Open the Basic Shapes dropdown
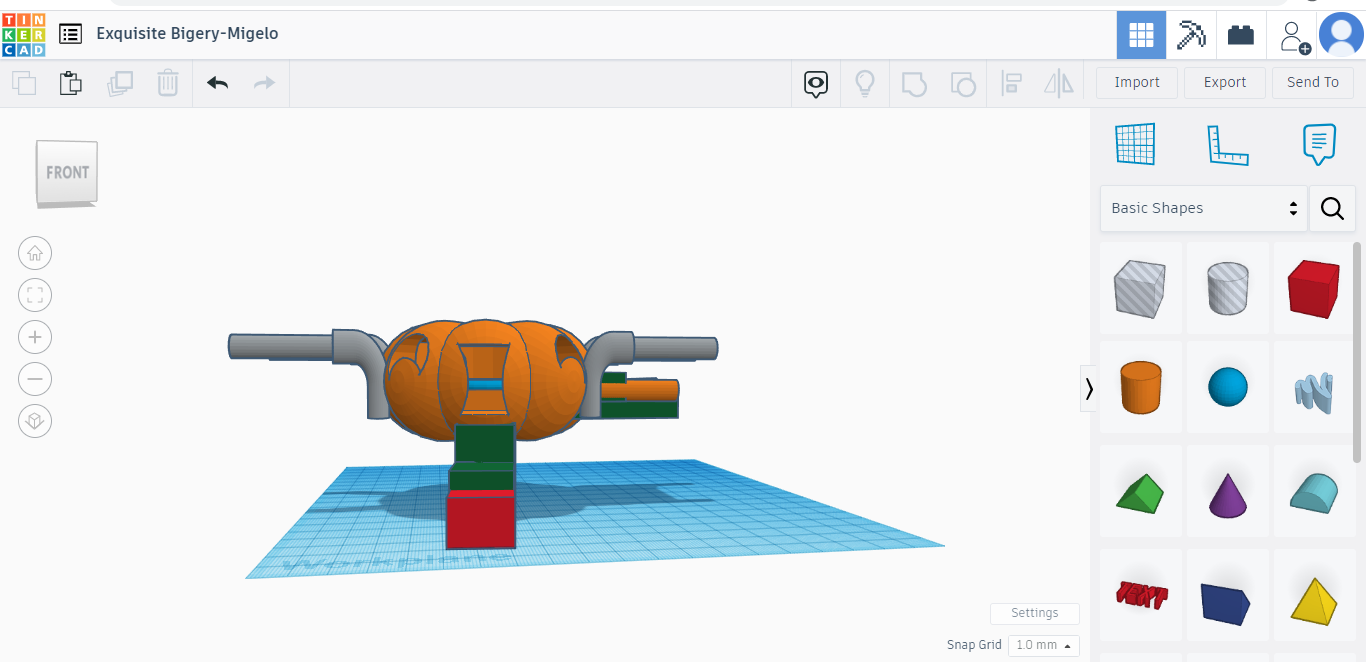 point(1203,208)
